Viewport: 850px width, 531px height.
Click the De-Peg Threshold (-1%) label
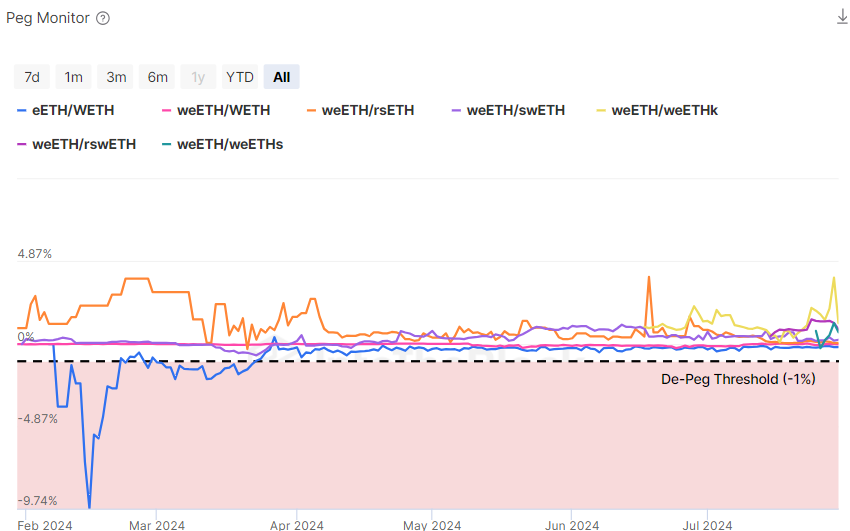pos(738,379)
